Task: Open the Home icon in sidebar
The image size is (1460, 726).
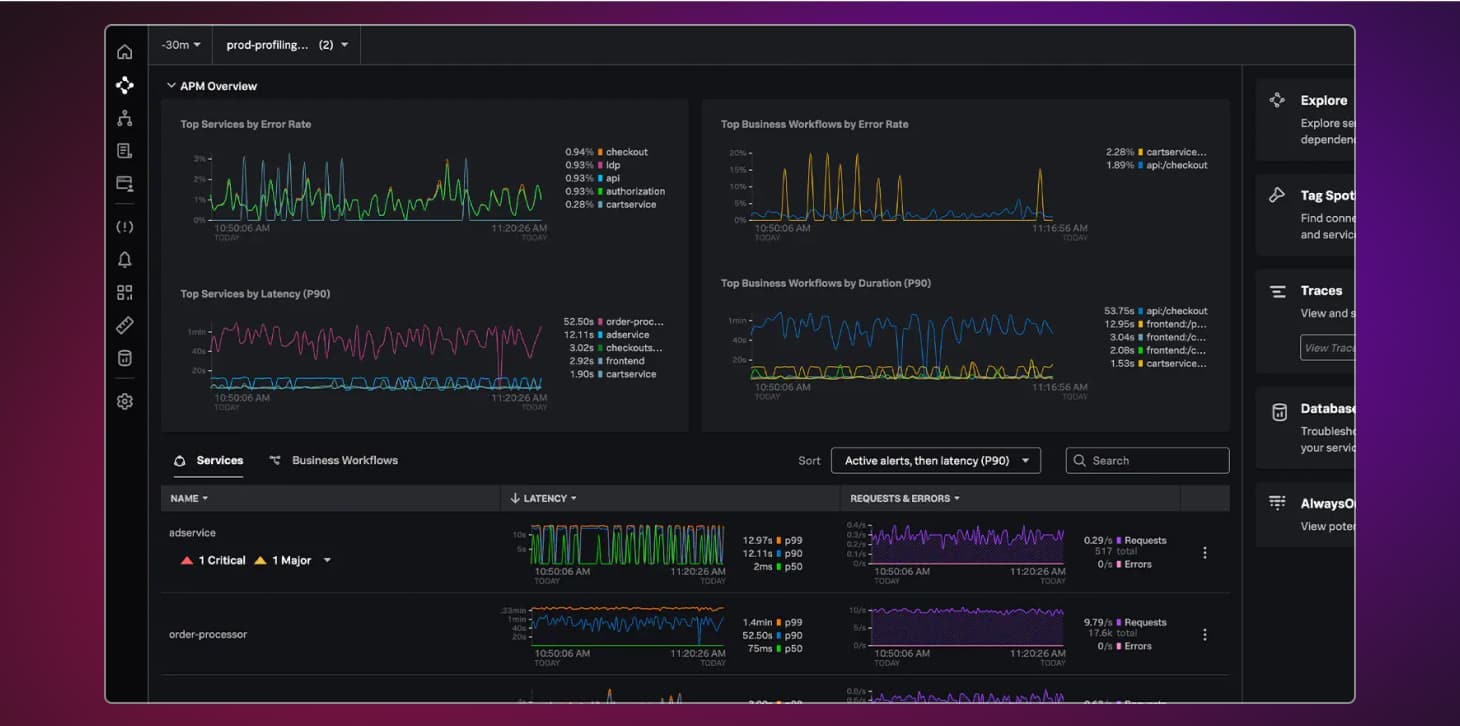Action: (124, 52)
